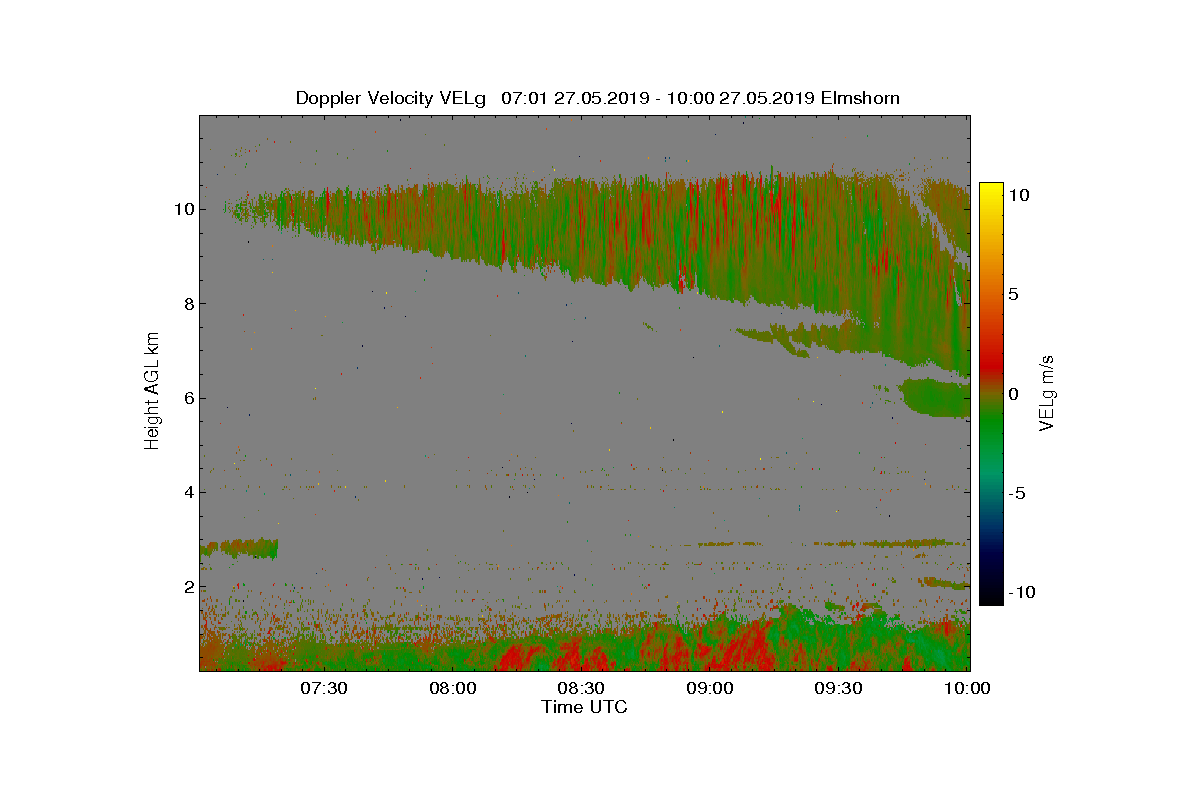1200x800 pixels.
Task: Select the 07:30 time tick label
Action: coord(324,688)
